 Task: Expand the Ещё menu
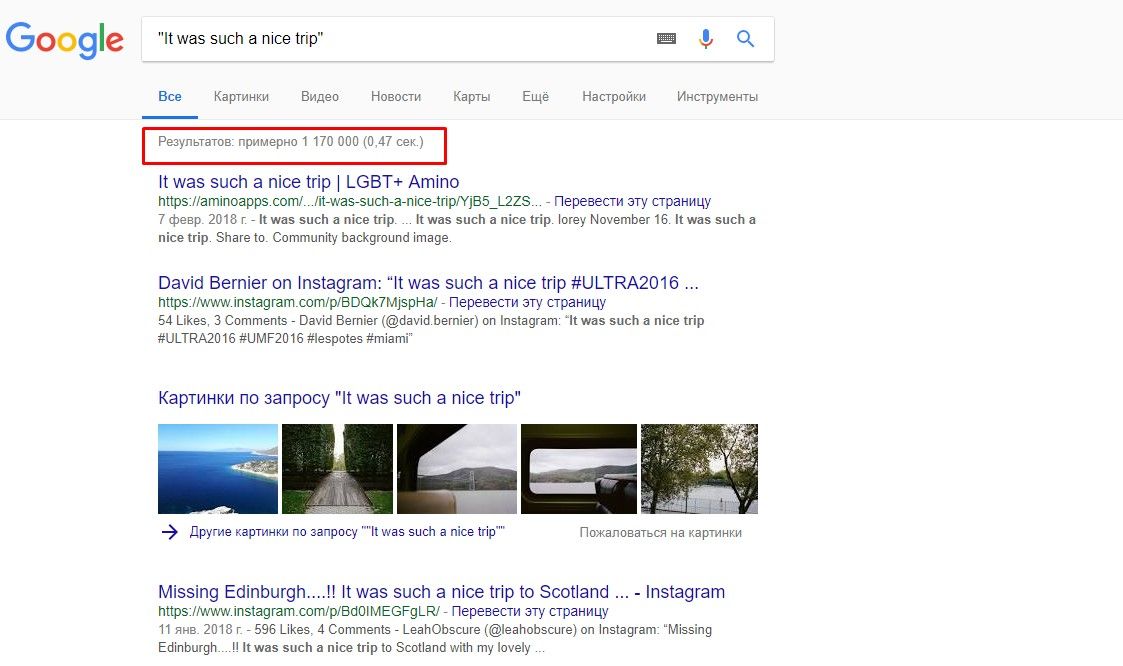pos(536,97)
